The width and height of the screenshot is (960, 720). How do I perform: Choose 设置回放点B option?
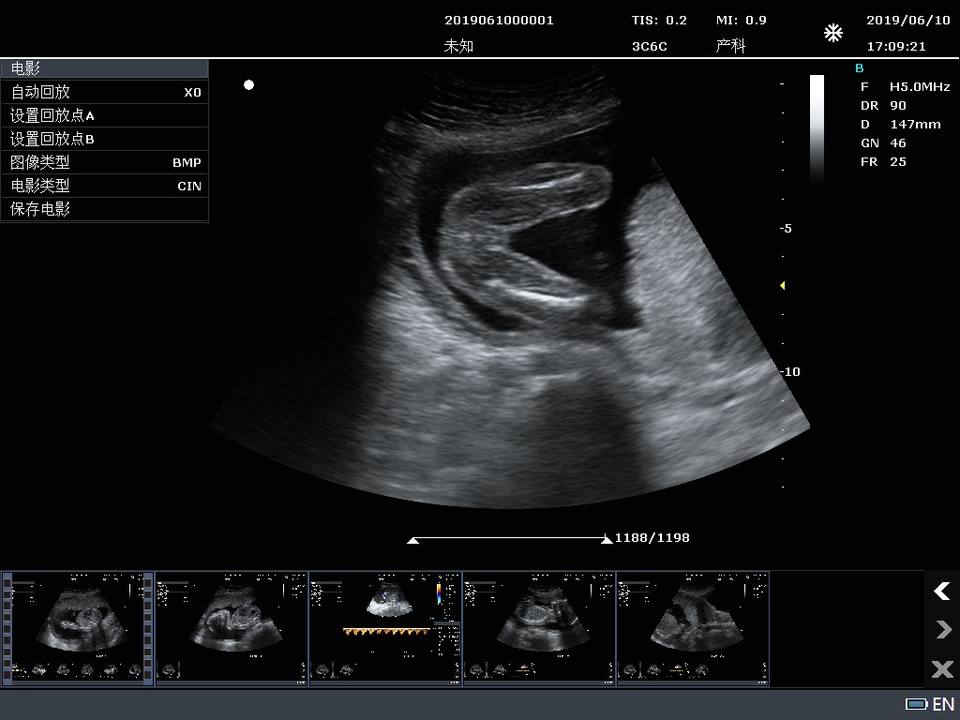[104, 139]
